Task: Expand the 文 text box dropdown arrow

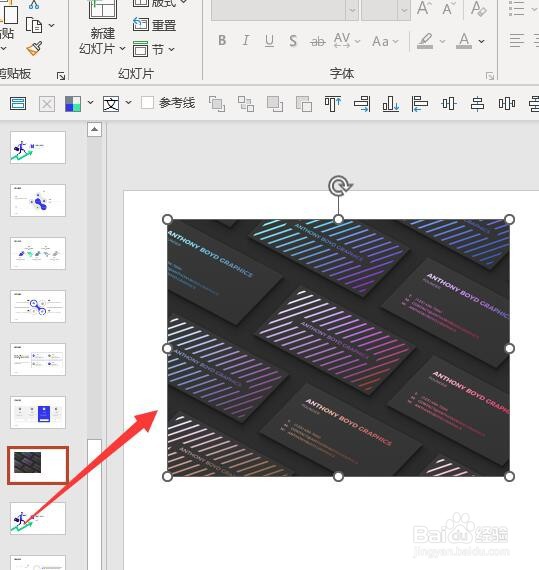Action: pyautogui.click(x=128, y=103)
